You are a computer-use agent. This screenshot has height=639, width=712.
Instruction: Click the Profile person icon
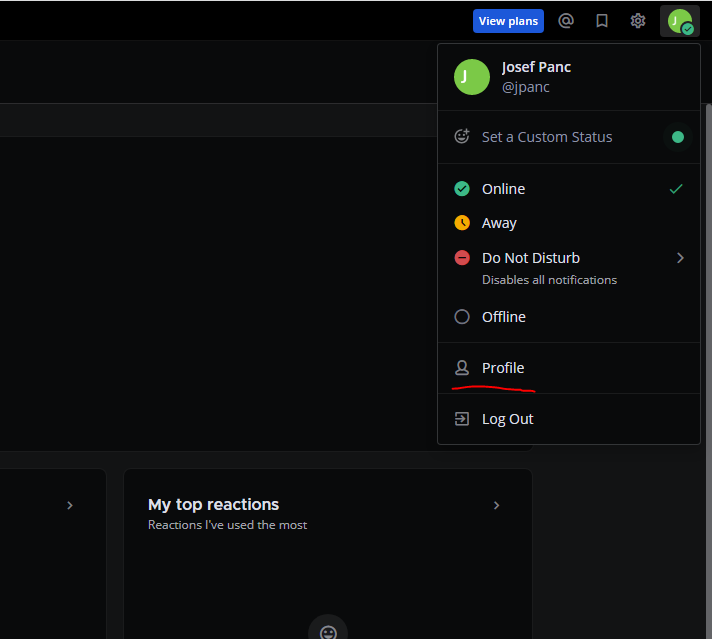pos(462,368)
